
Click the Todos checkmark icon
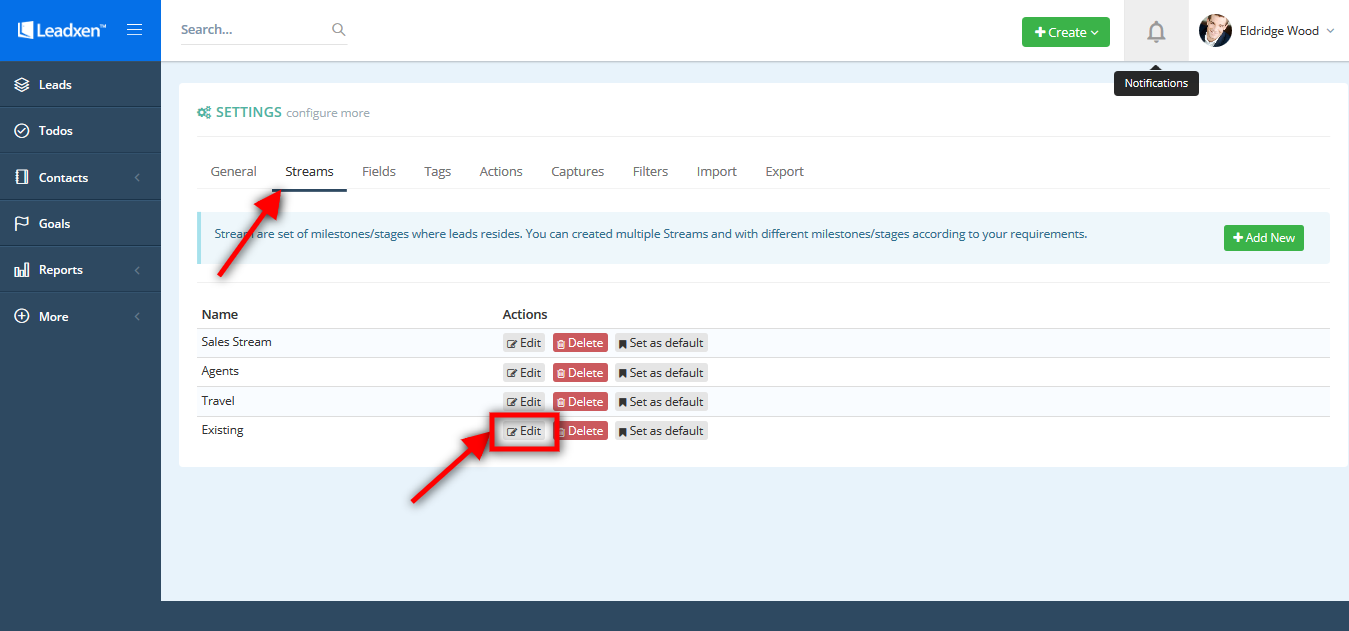[22, 131]
